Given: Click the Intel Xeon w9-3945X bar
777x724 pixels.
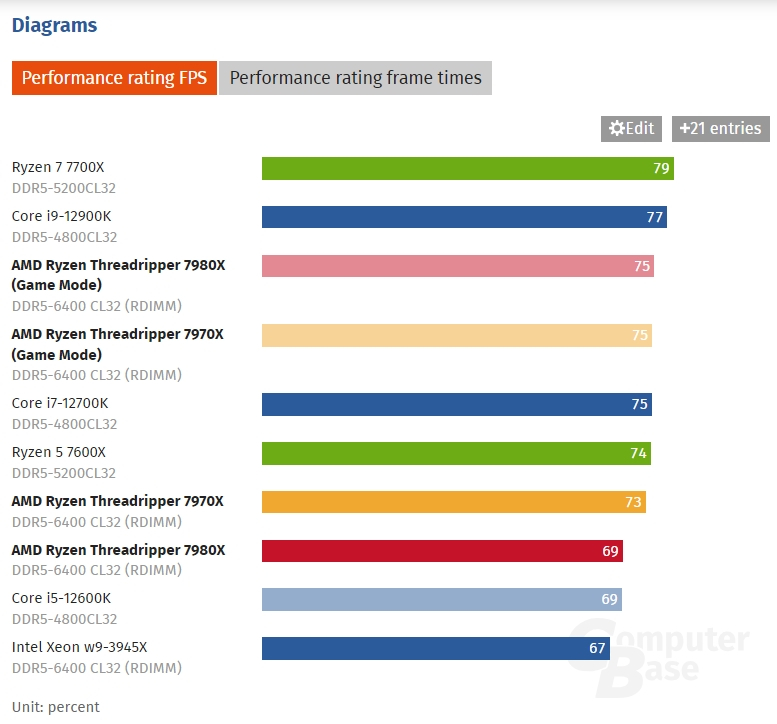Looking at the screenshot, I should [436, 648].
